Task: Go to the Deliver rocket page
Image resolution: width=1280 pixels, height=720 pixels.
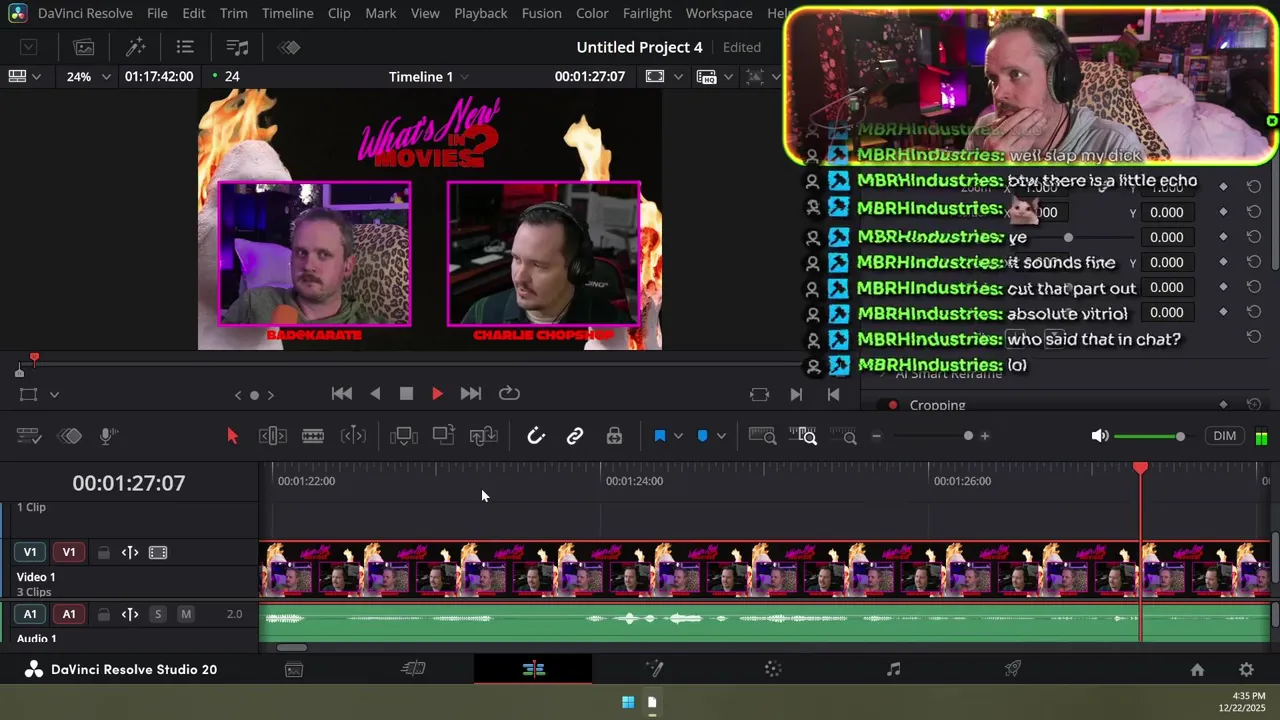Action: (x=1013, y=670)
